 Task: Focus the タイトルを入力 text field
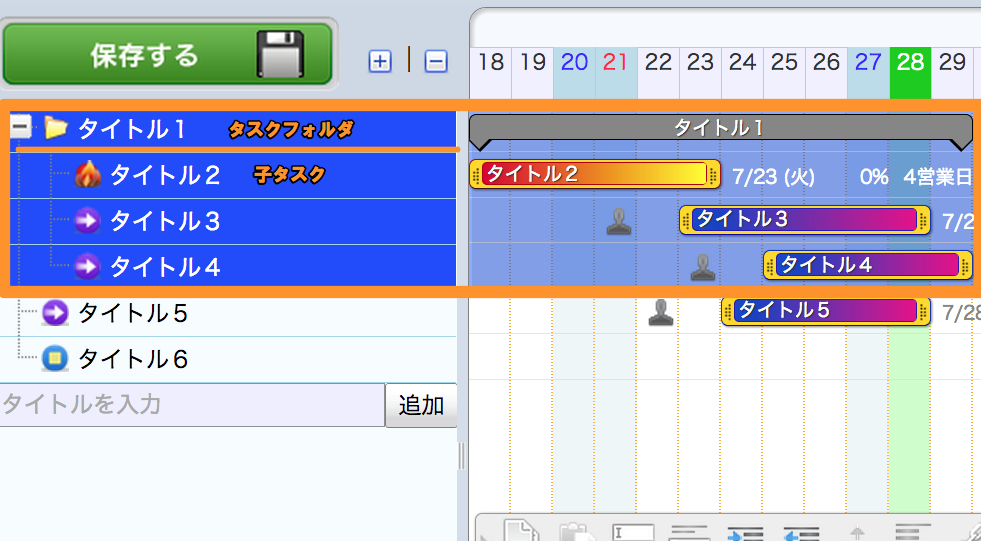[192, 405]
